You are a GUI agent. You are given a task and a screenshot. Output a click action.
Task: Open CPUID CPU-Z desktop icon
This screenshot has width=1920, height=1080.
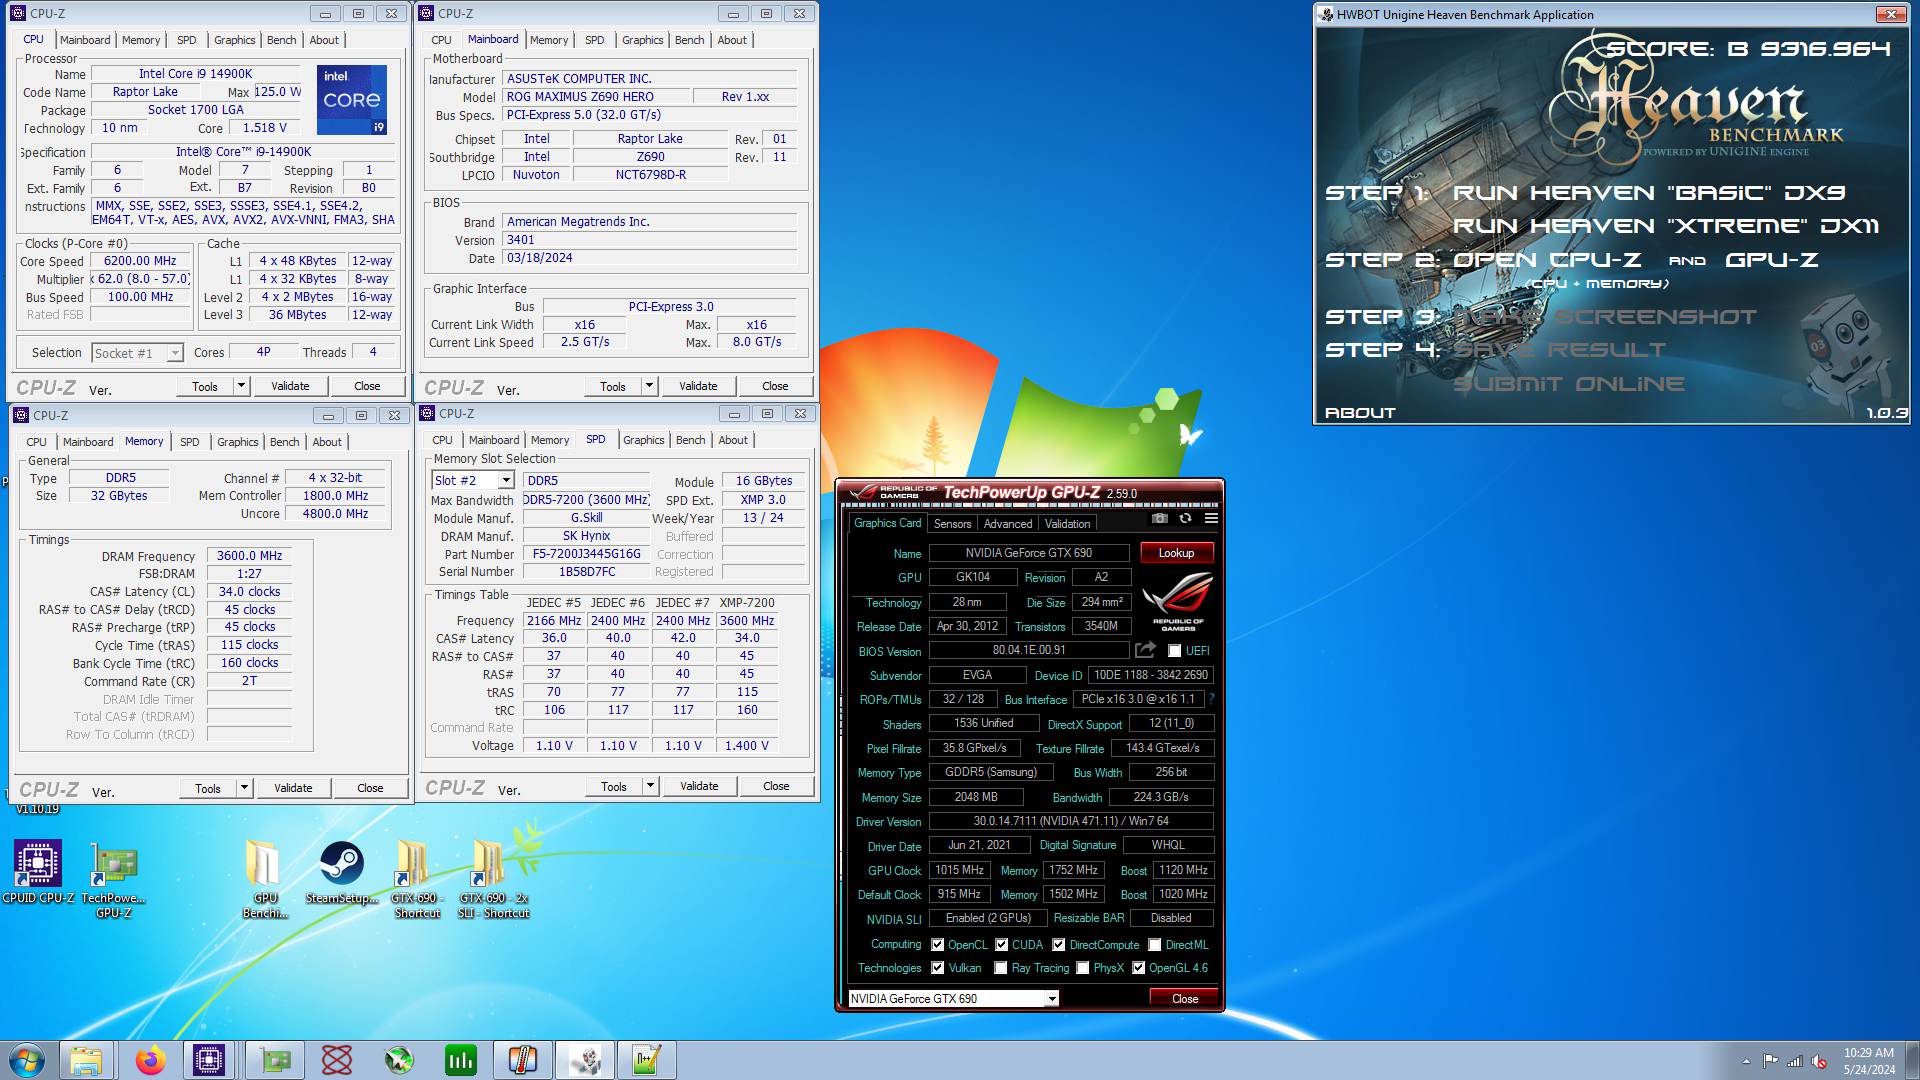pos(38,873)
